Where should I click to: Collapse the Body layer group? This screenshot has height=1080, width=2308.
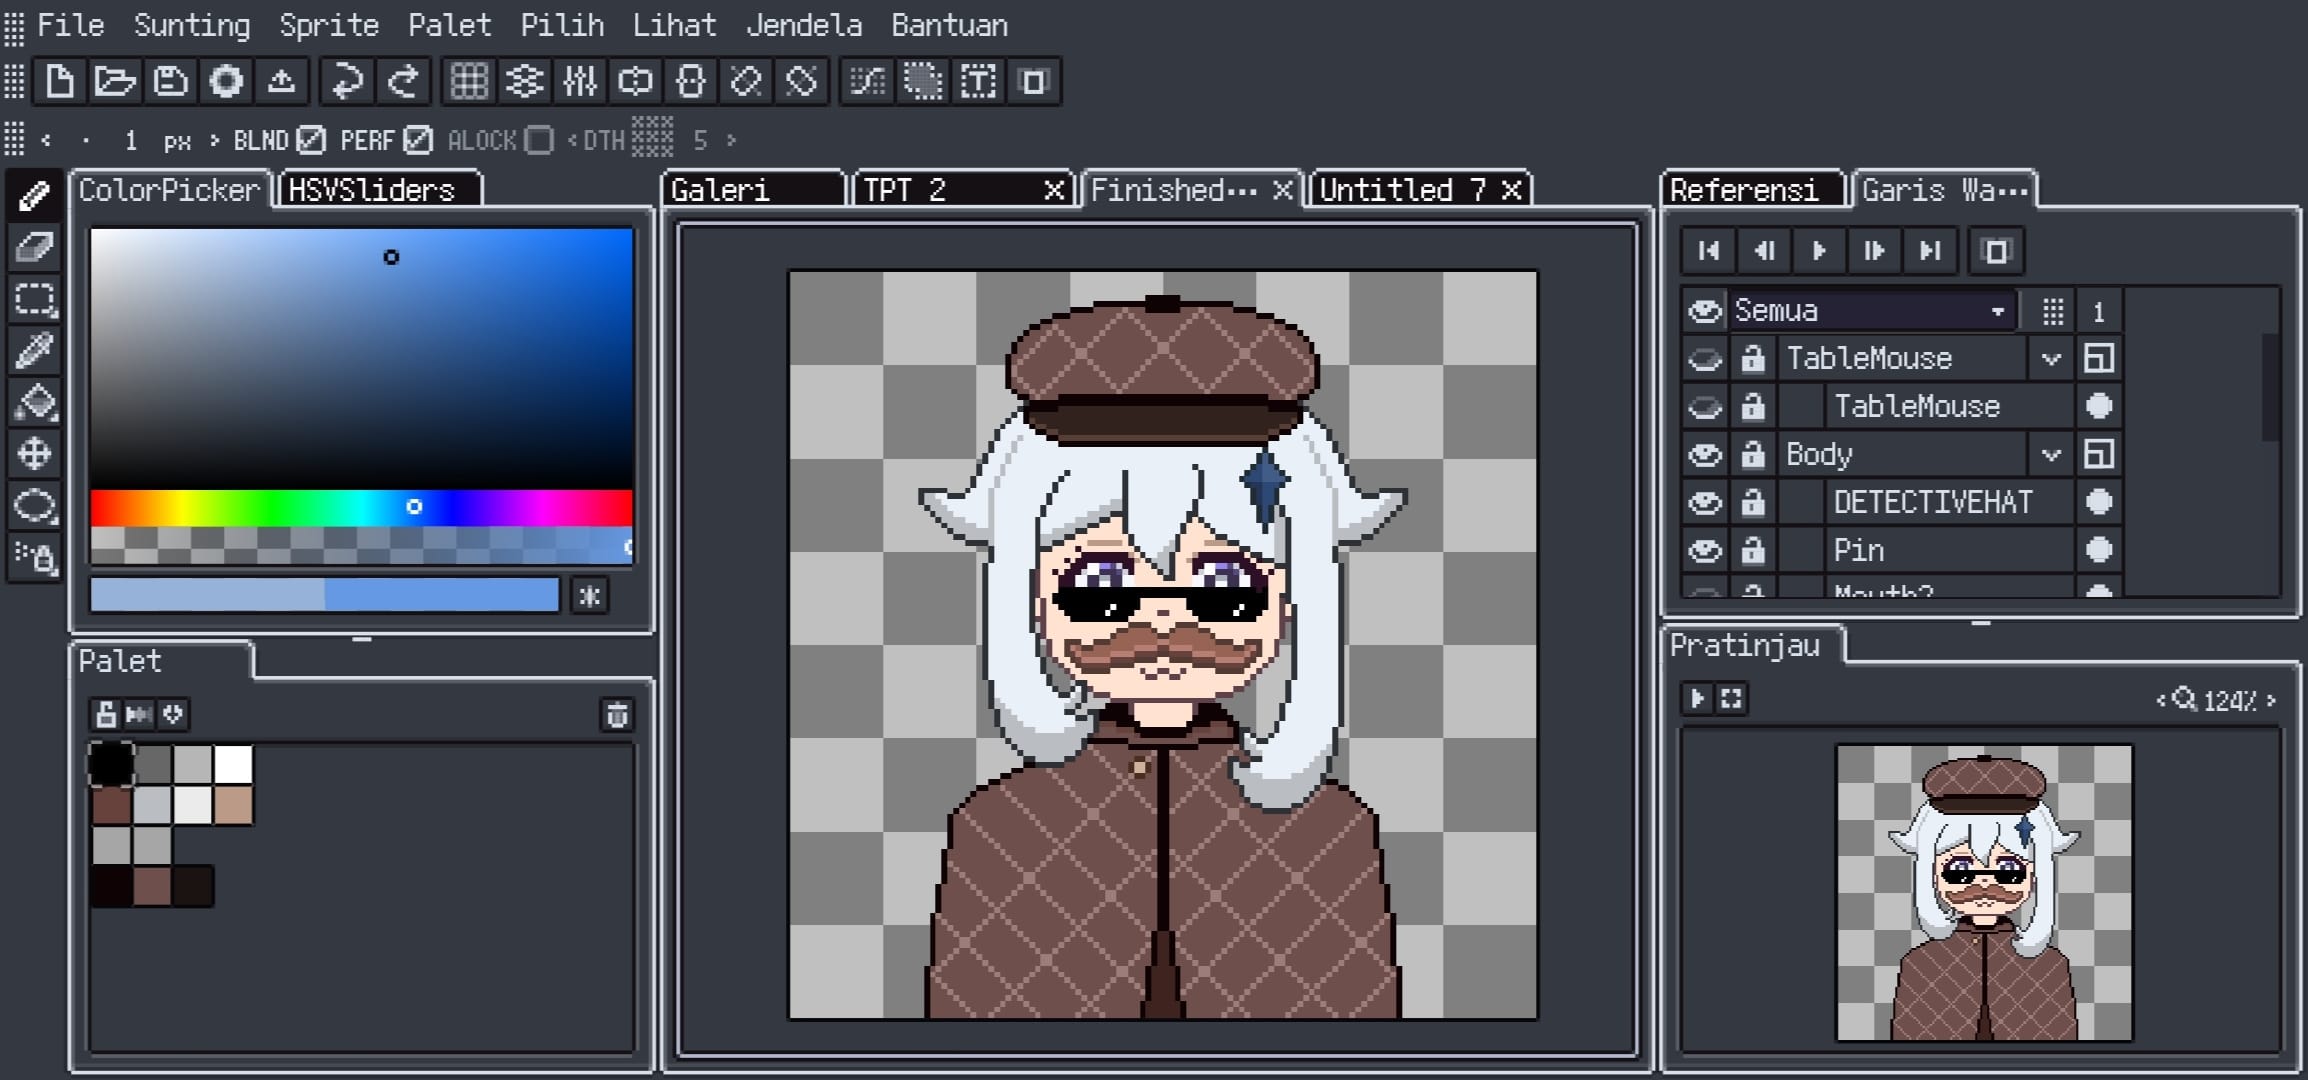pos(2051,454)
